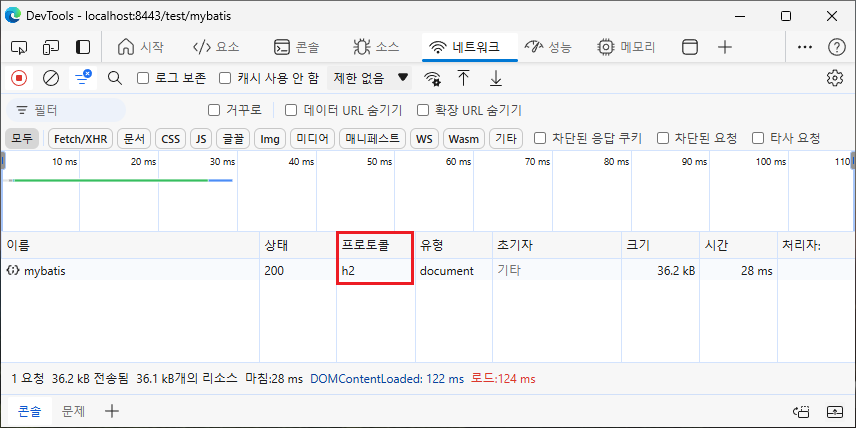Sort by 프로토콜 column header
This screenshot has height=428, width=856.
point(376,246)
